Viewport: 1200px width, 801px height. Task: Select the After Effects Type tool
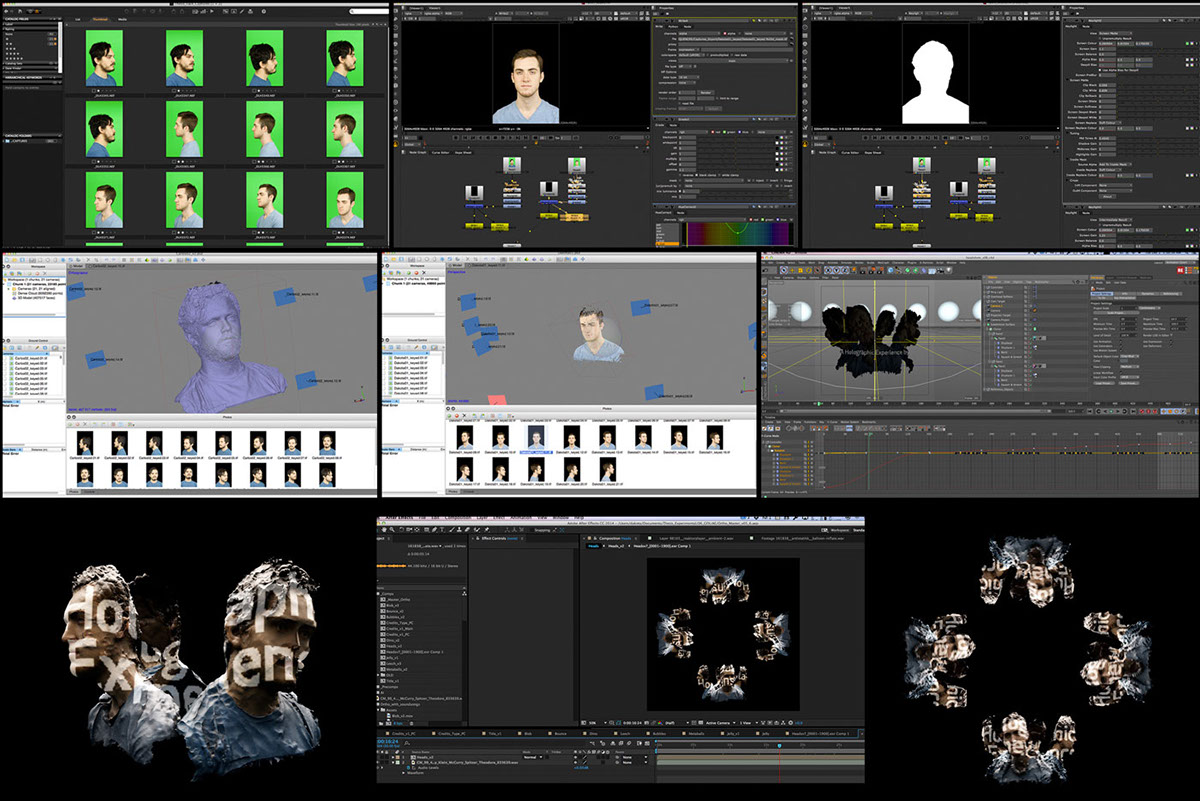[x=442, y=530]
